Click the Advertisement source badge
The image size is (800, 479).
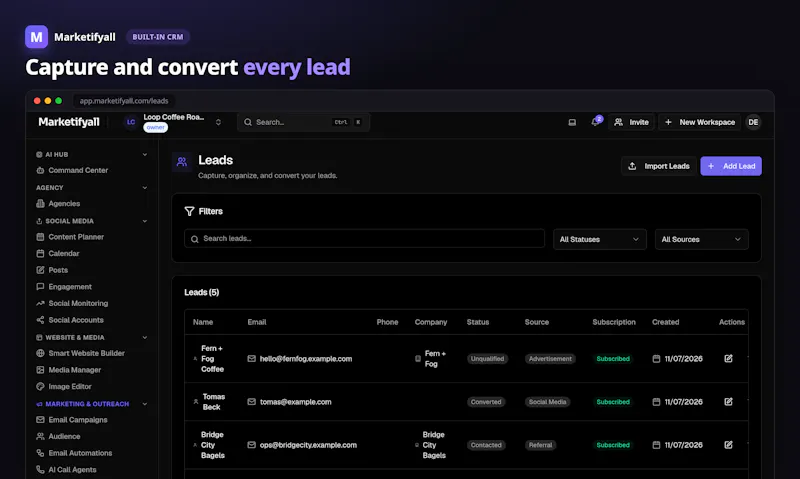coord(550,359)
